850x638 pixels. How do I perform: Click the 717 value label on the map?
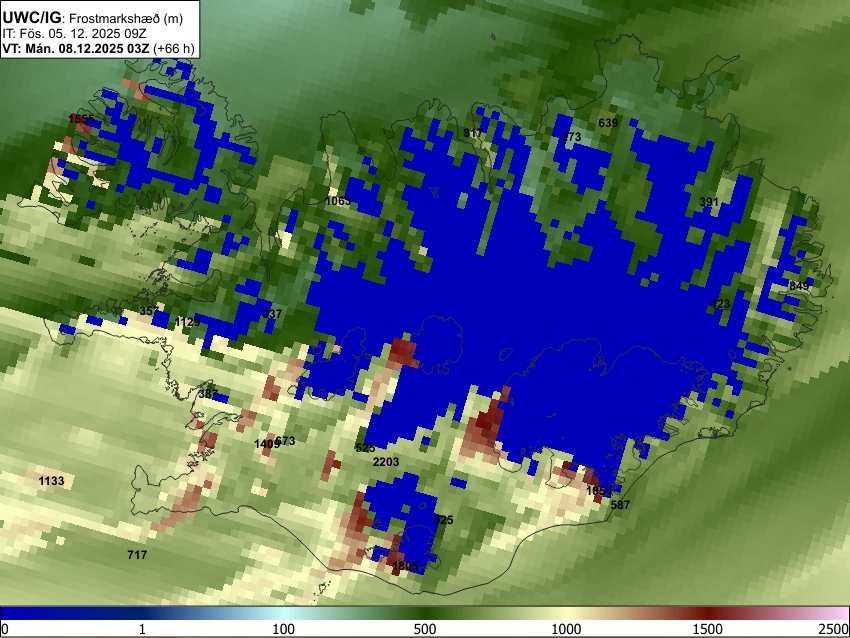tap(137, 555)
